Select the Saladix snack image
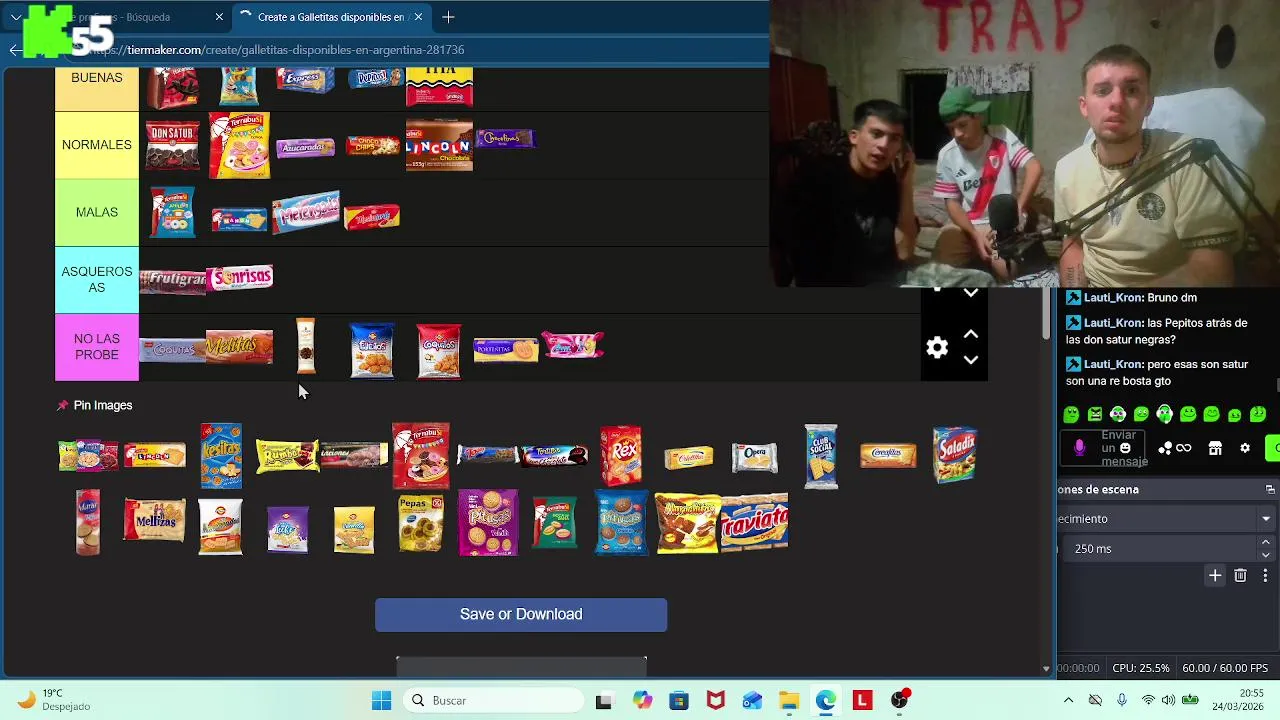Screen dimensions: 1280x720 coord(955,455)
